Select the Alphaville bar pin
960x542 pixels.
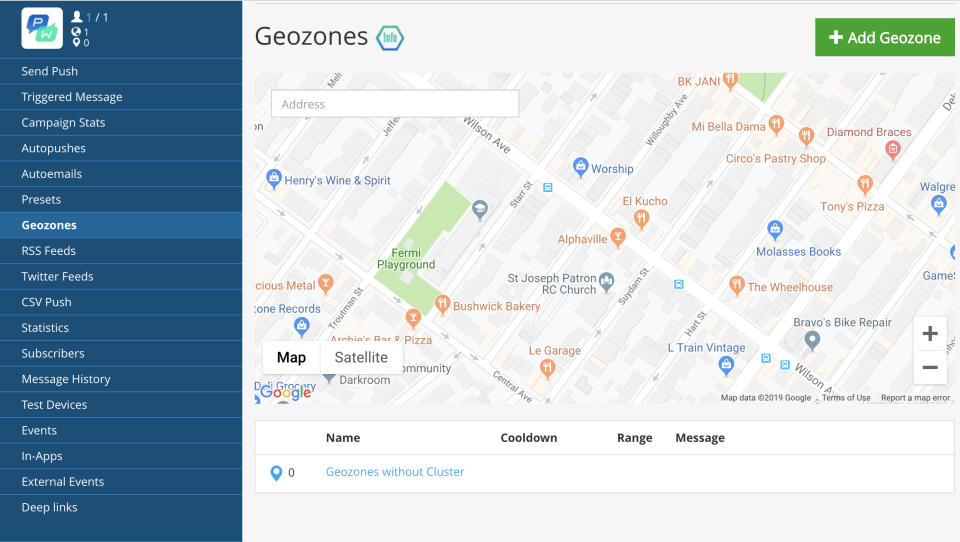click(618, 238)
